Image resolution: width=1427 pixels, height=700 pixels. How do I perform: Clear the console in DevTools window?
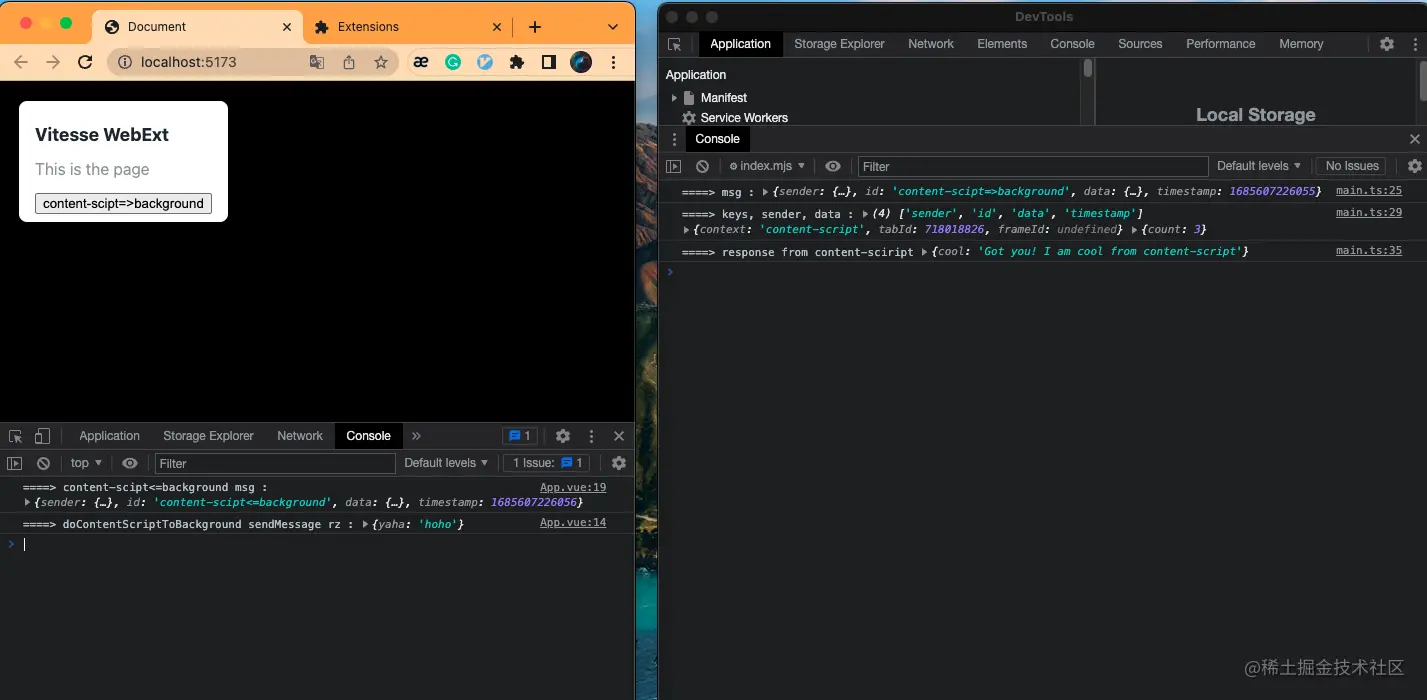pyautogui.click(x=702, y=166)
